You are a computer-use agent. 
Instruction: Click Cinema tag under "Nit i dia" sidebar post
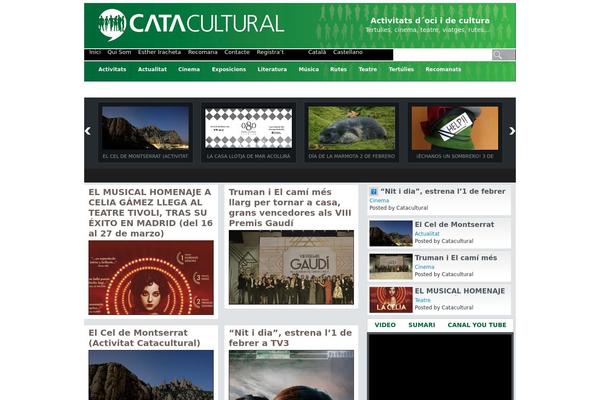point(379,201)
